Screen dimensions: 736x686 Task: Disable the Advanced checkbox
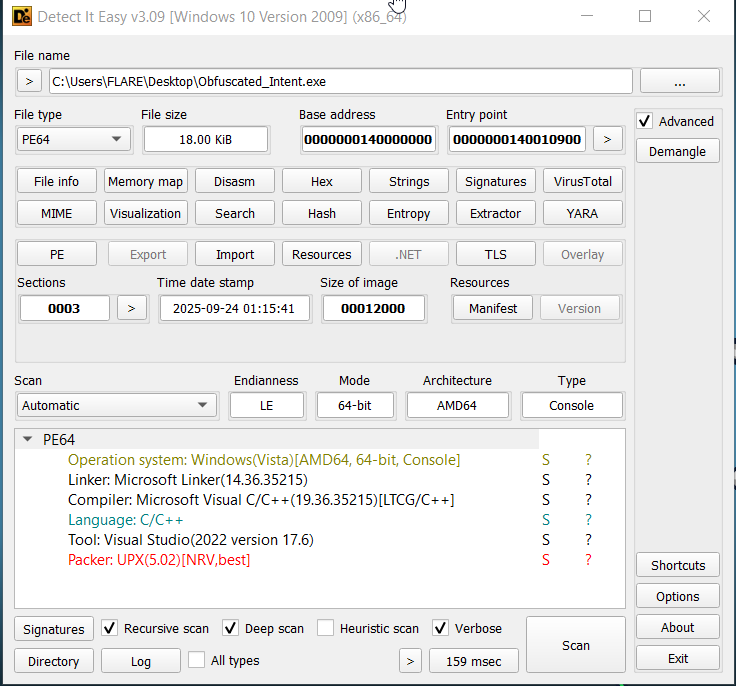pos(645,121)
